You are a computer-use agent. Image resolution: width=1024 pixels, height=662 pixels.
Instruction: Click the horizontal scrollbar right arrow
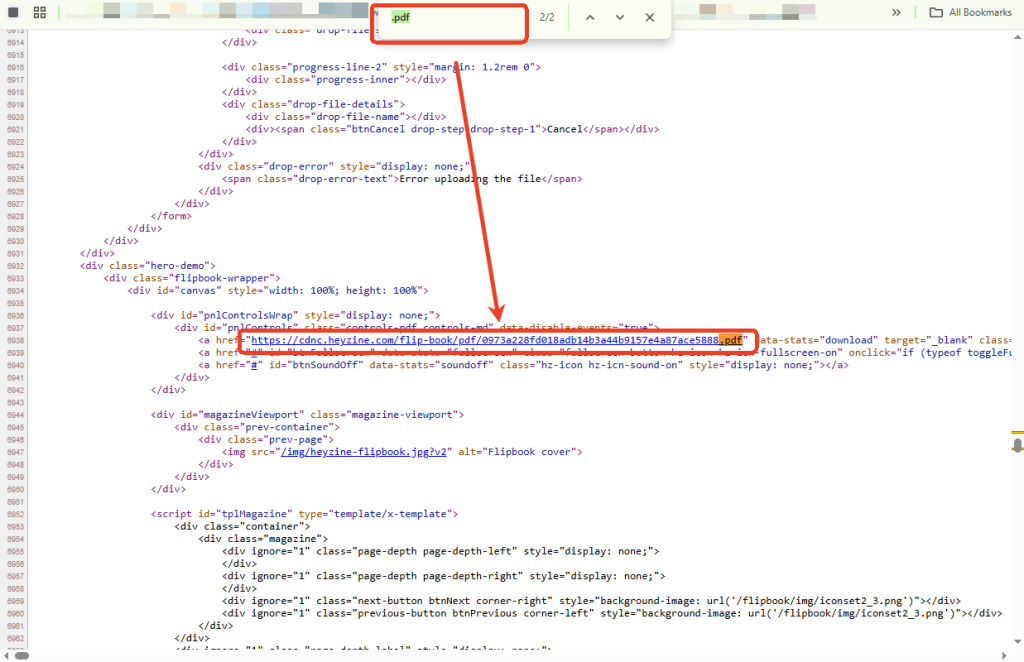tap(1004, 655)
